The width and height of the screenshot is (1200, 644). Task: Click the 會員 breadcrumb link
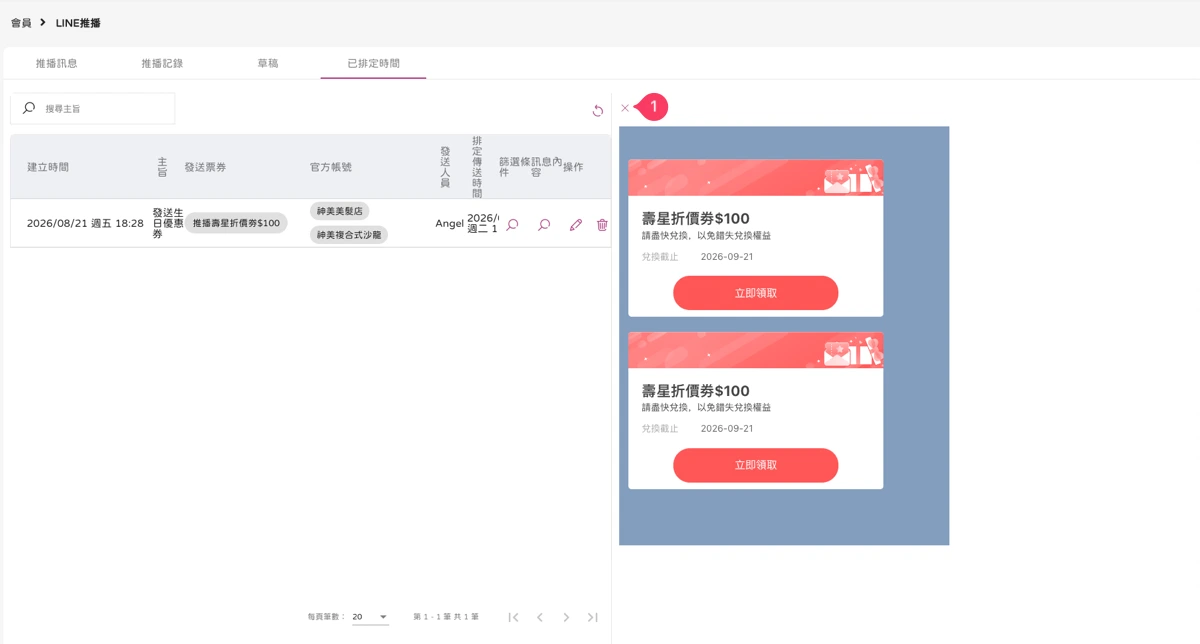click(21, 22)
